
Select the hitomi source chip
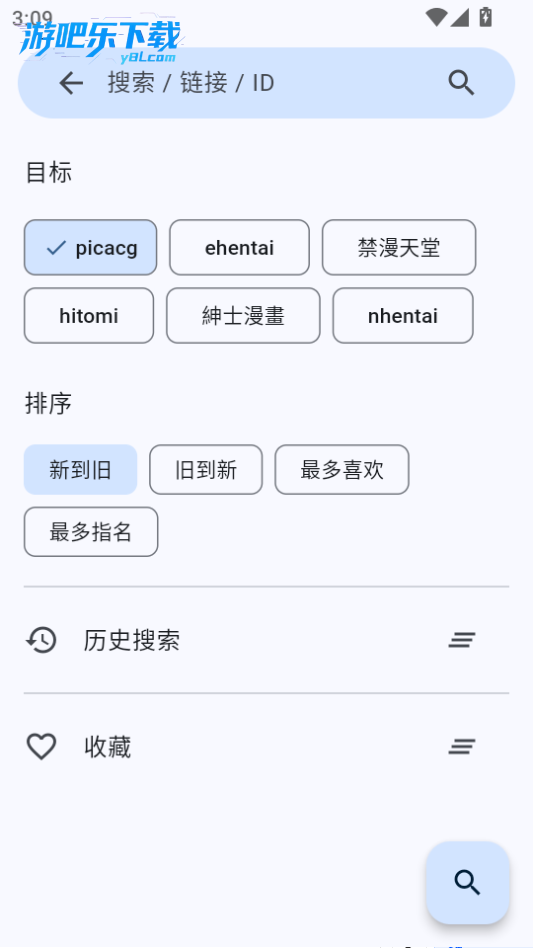[89, 316]
